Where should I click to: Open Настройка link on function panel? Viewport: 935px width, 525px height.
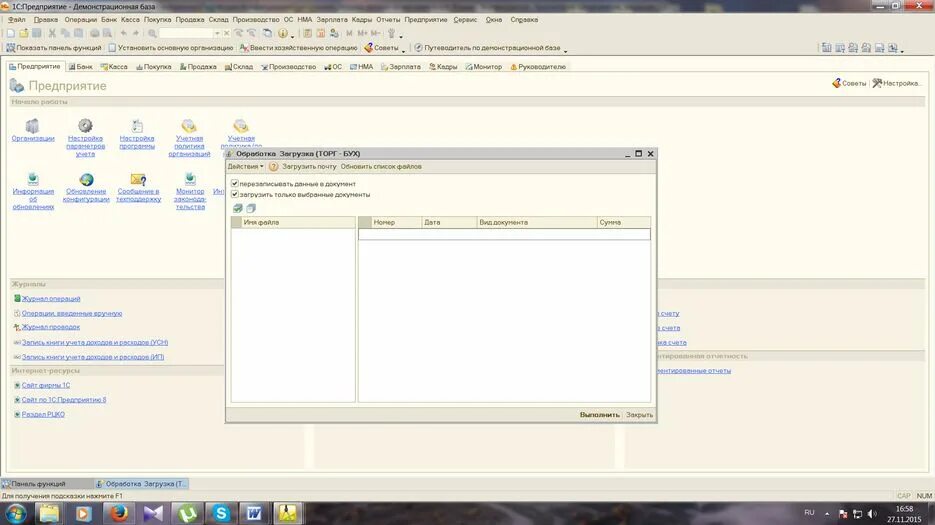(x=897, y=84)
